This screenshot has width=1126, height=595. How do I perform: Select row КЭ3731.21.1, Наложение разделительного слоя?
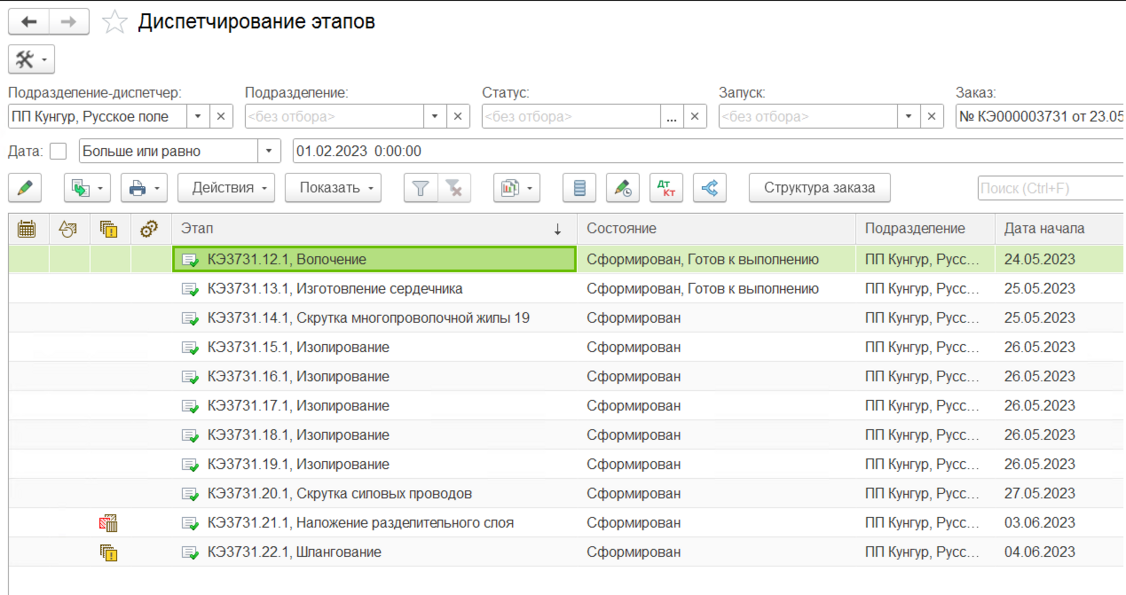point(566,523)
